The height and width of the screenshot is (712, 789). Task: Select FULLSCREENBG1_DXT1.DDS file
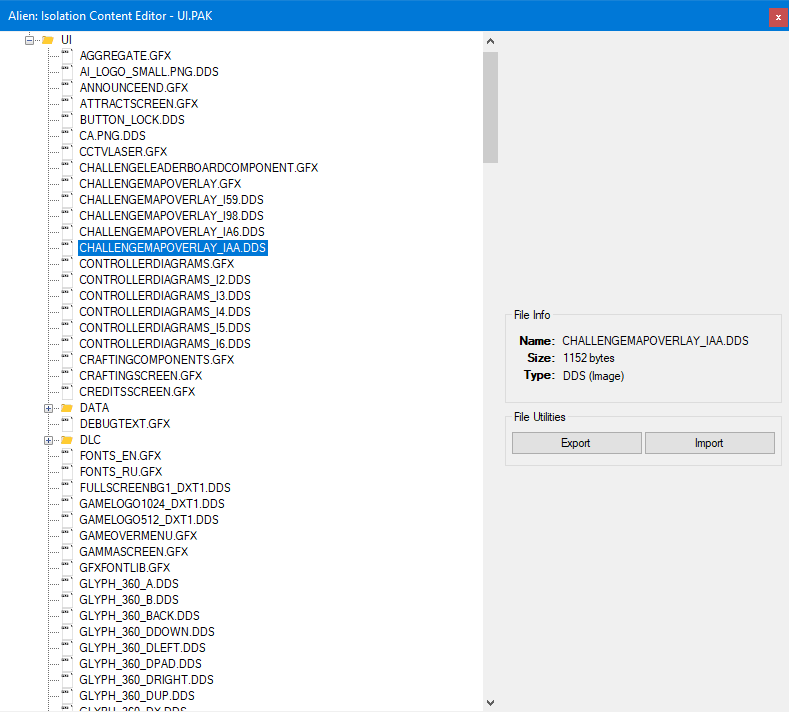click(155, 488)
